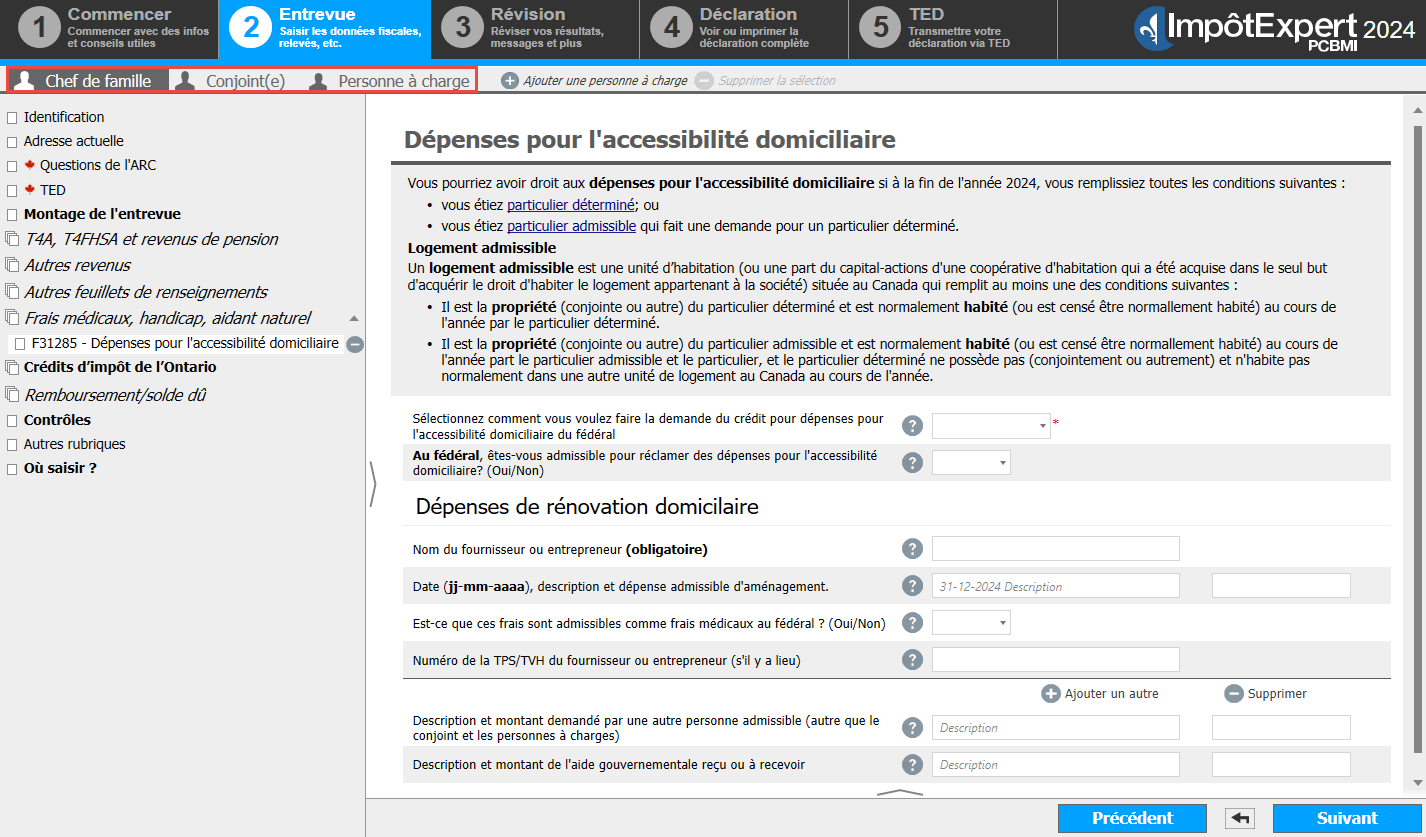Select the 'Chef de famille' tab
The image size is (1426, 837).
click(88, 81)
